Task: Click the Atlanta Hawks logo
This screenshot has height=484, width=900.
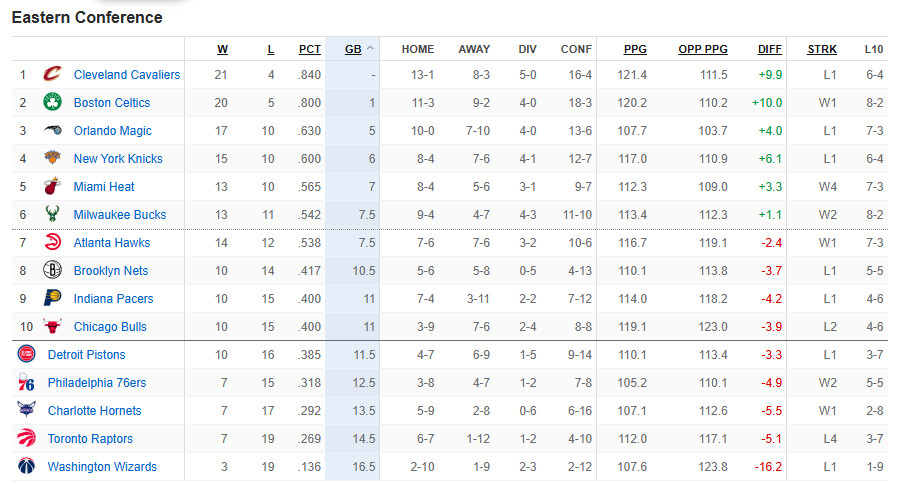Action: click(52, 242)
